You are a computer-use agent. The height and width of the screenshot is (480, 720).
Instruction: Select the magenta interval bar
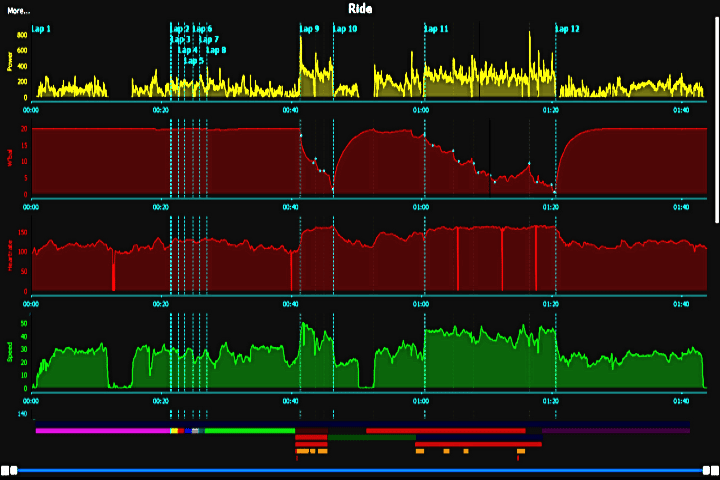click(x=103, y=431)
